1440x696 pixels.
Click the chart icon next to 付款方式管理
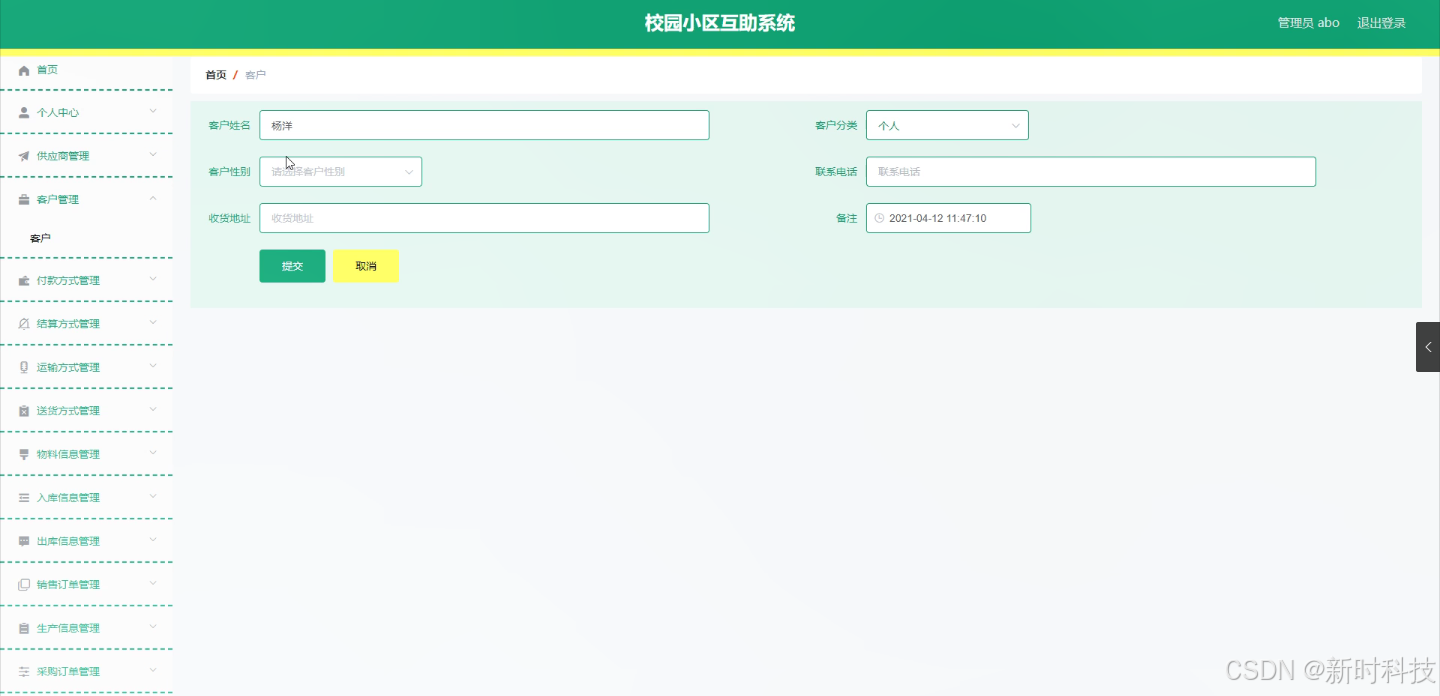[x=23, y=280]
